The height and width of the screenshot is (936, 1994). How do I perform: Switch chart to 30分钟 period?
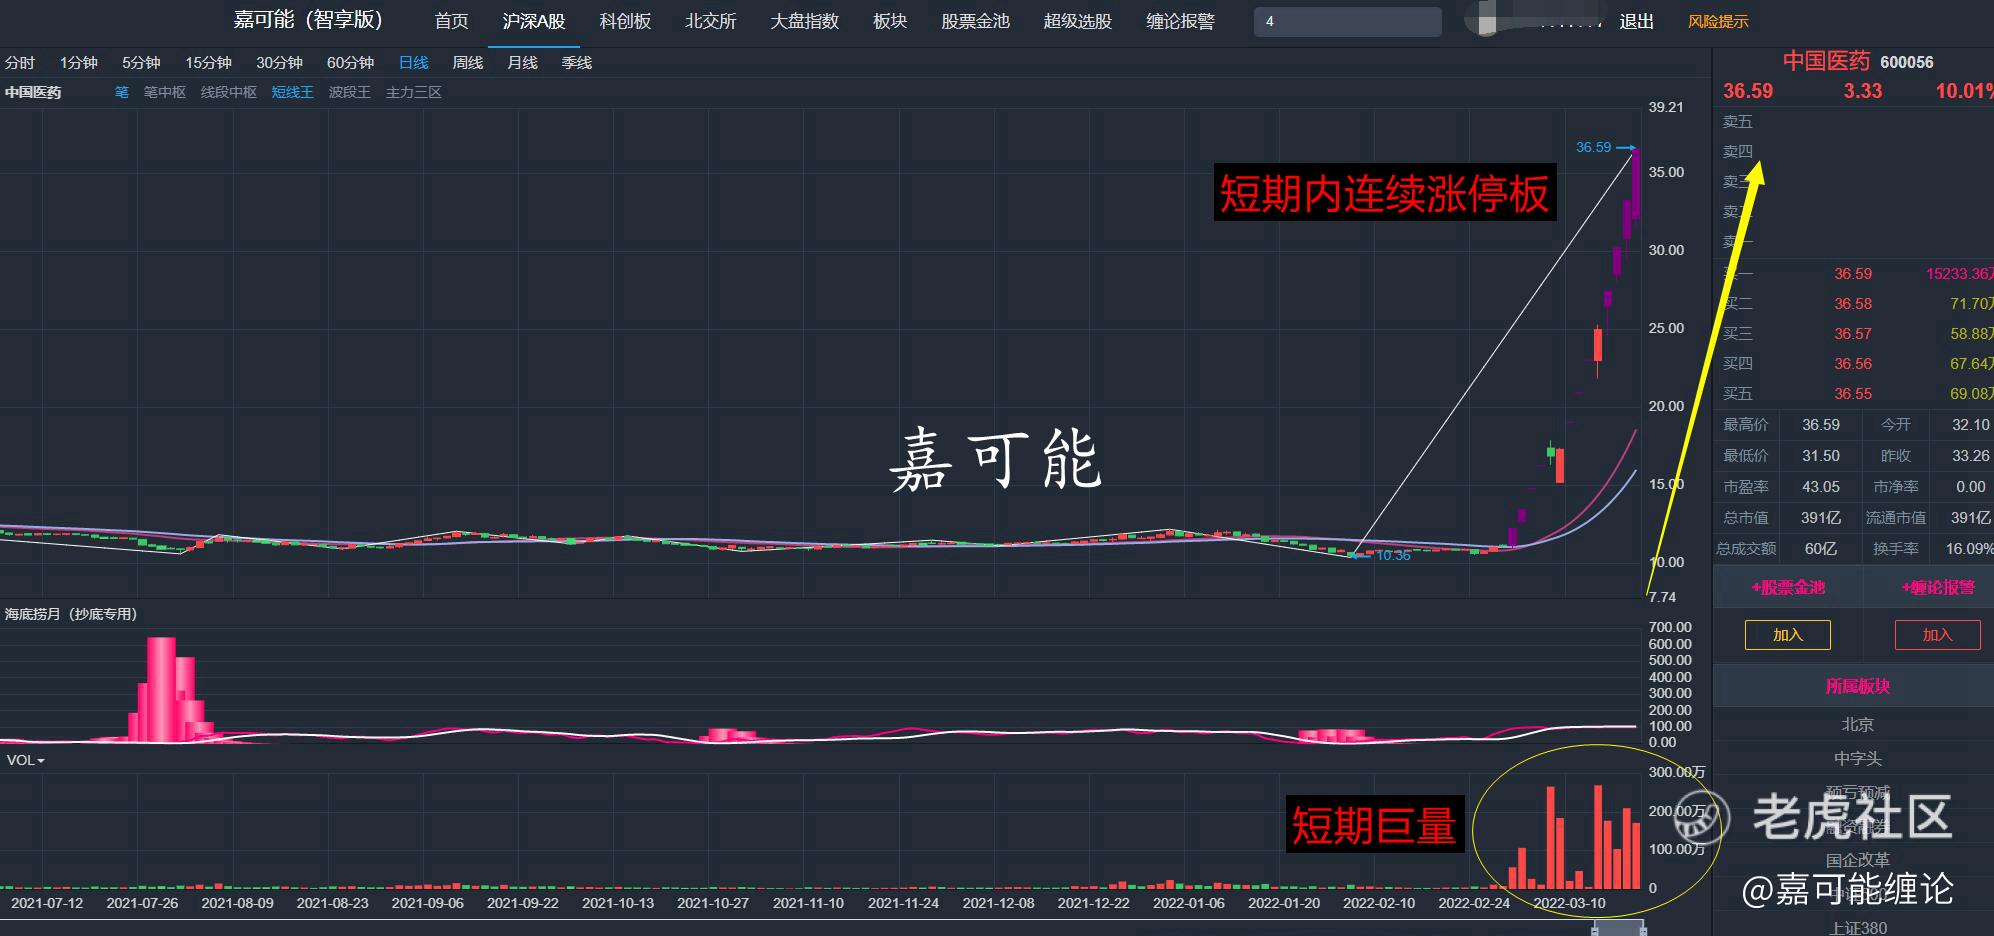coord(279,63)
